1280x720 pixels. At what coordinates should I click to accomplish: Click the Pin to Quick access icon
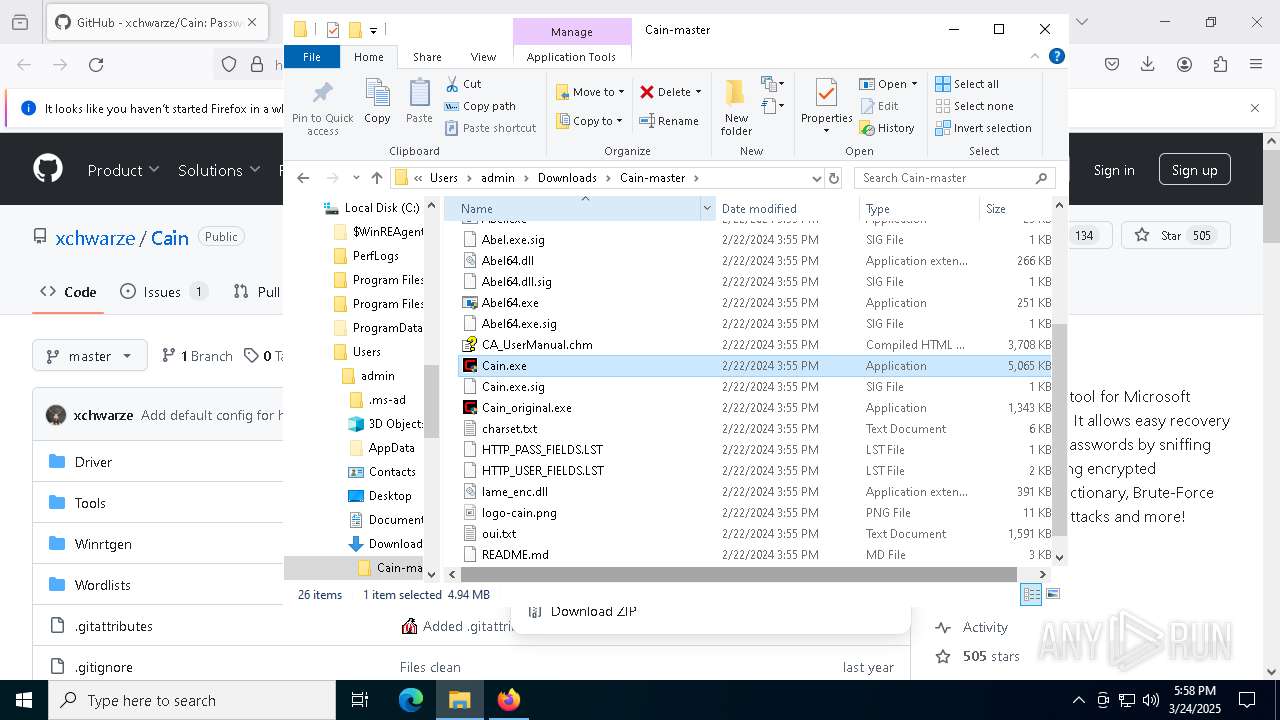tap(322, 108)
